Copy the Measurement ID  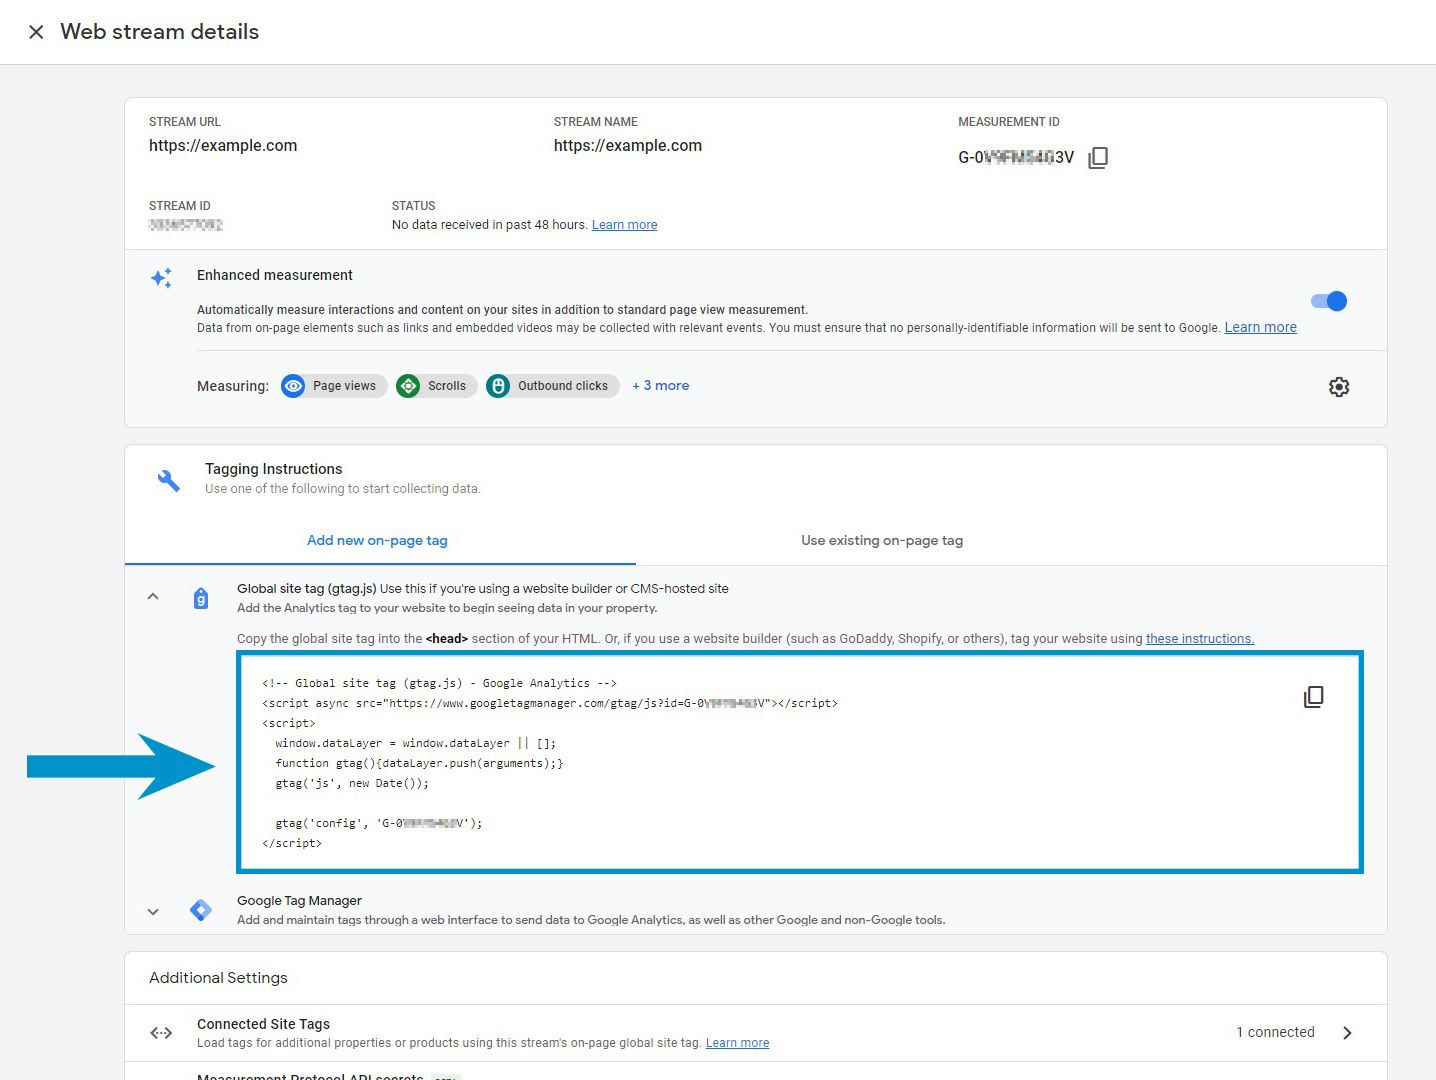(x=1098, y=157)
